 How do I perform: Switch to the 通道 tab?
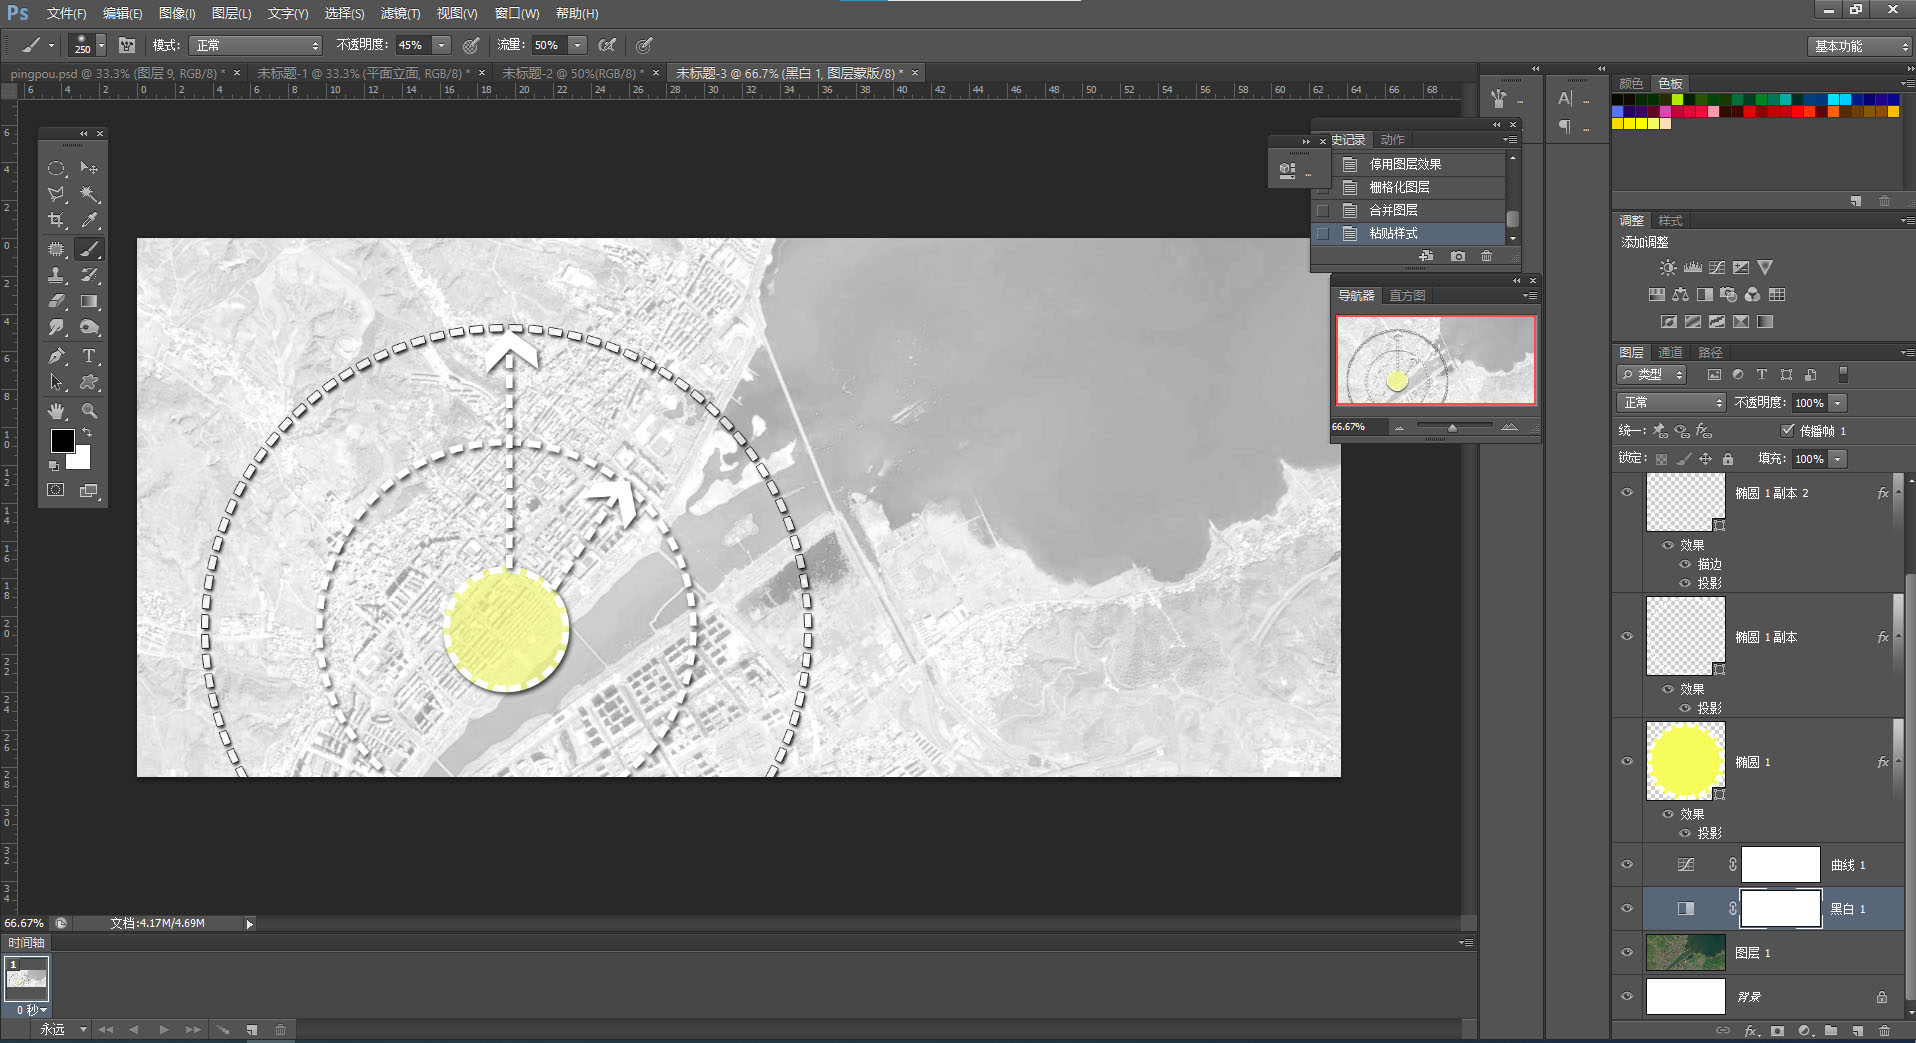(x=1670, y=352)
